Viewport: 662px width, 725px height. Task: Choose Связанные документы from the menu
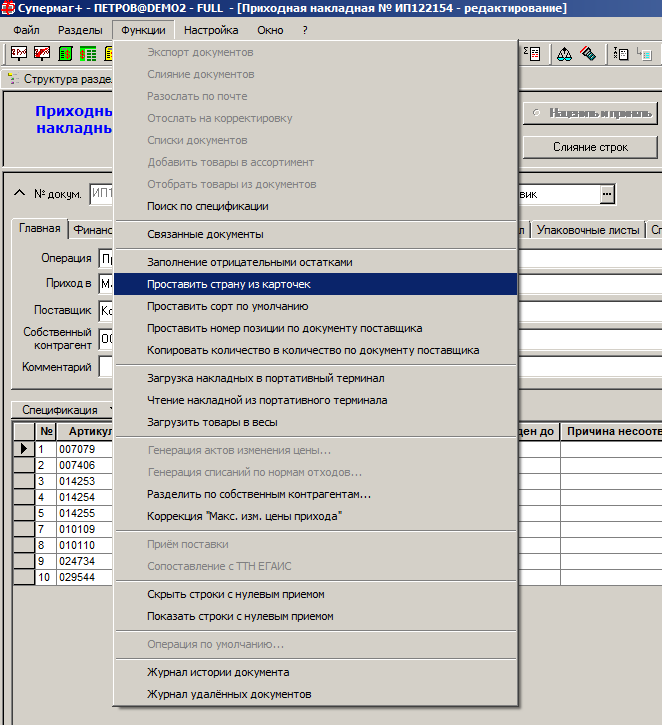point(315,234)
